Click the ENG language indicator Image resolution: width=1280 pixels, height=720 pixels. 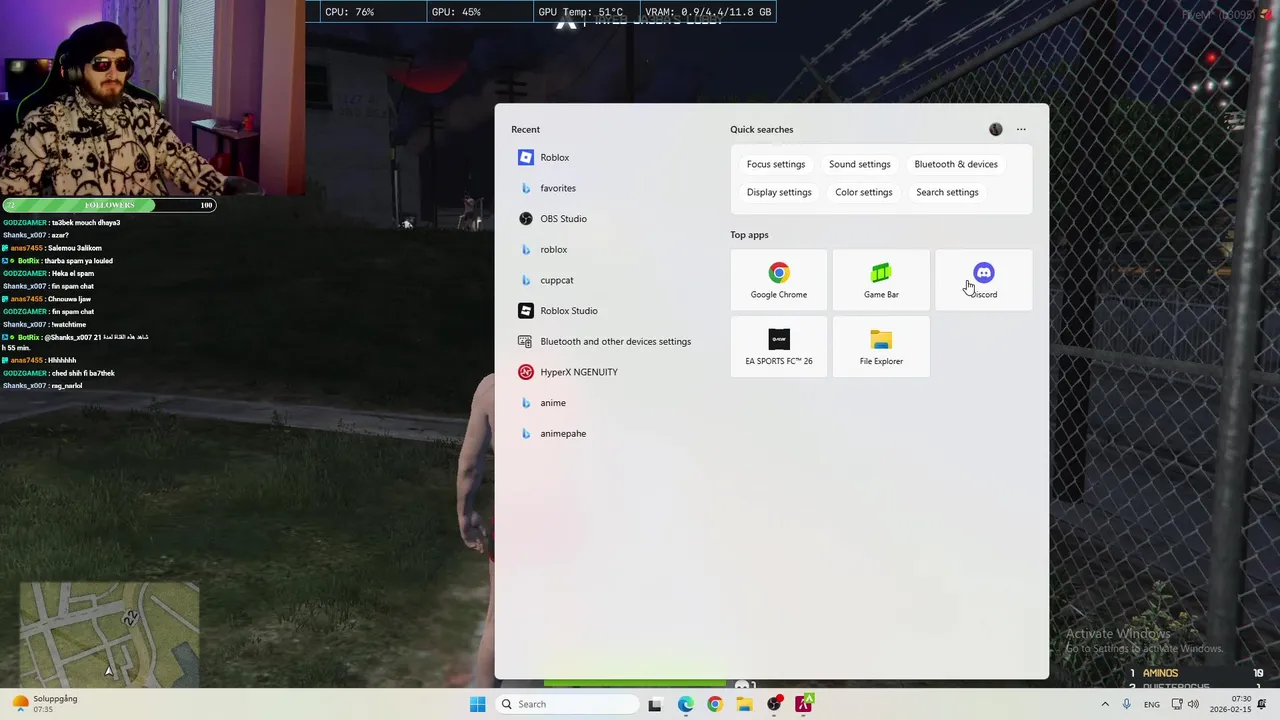click(1152, 704)
